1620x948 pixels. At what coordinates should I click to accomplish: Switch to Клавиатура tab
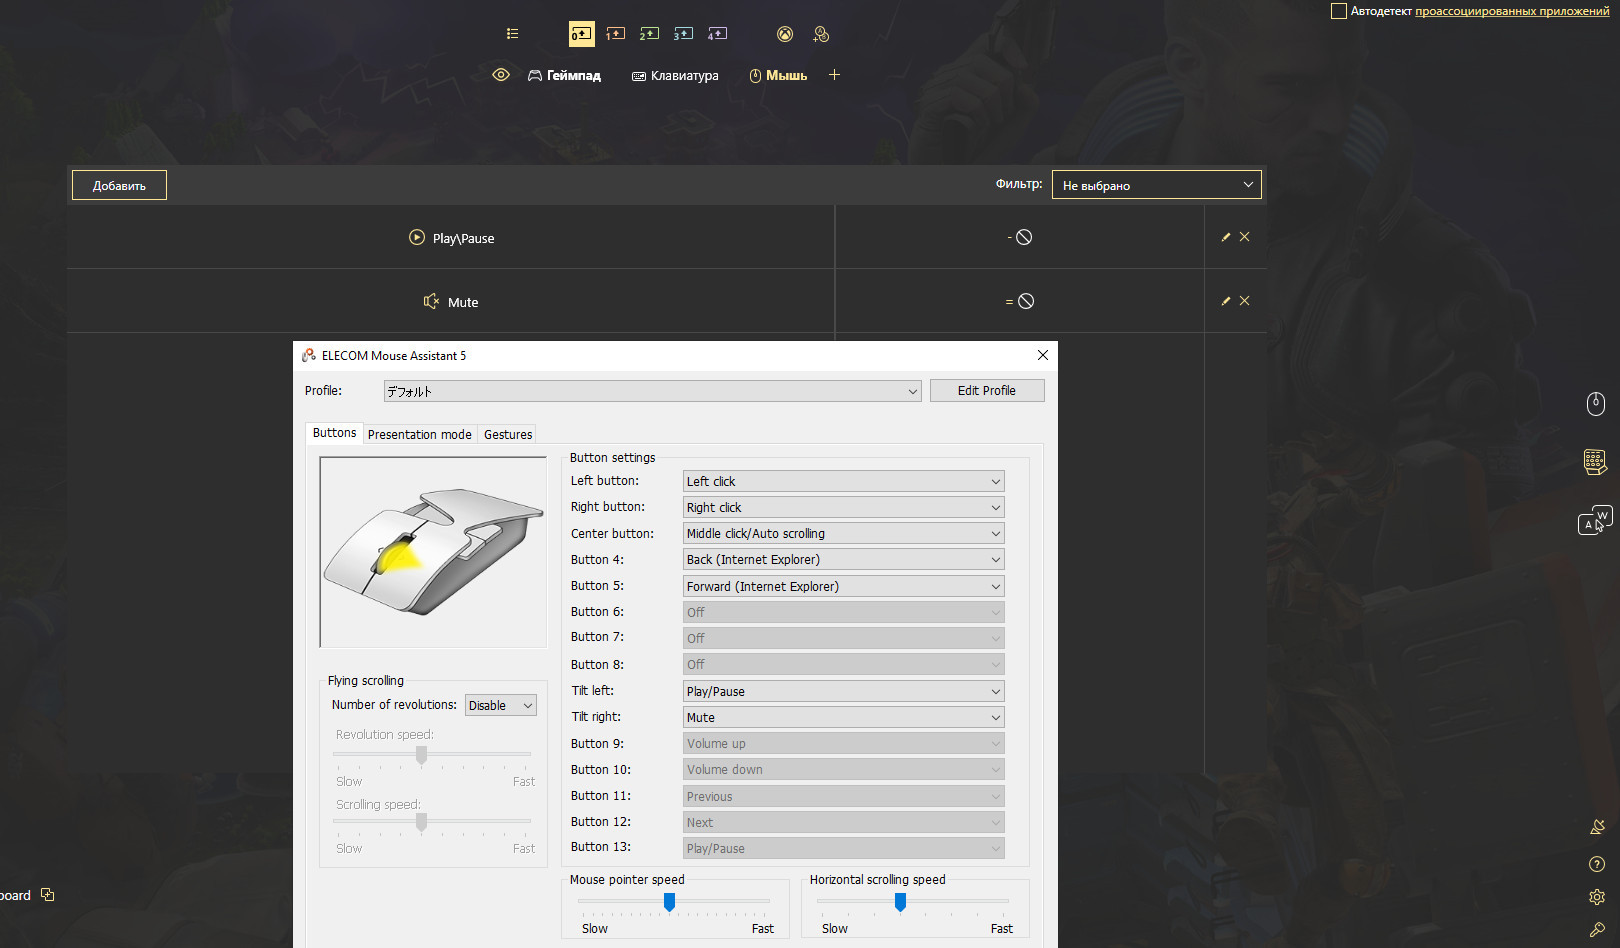click(x=675, y=75)
